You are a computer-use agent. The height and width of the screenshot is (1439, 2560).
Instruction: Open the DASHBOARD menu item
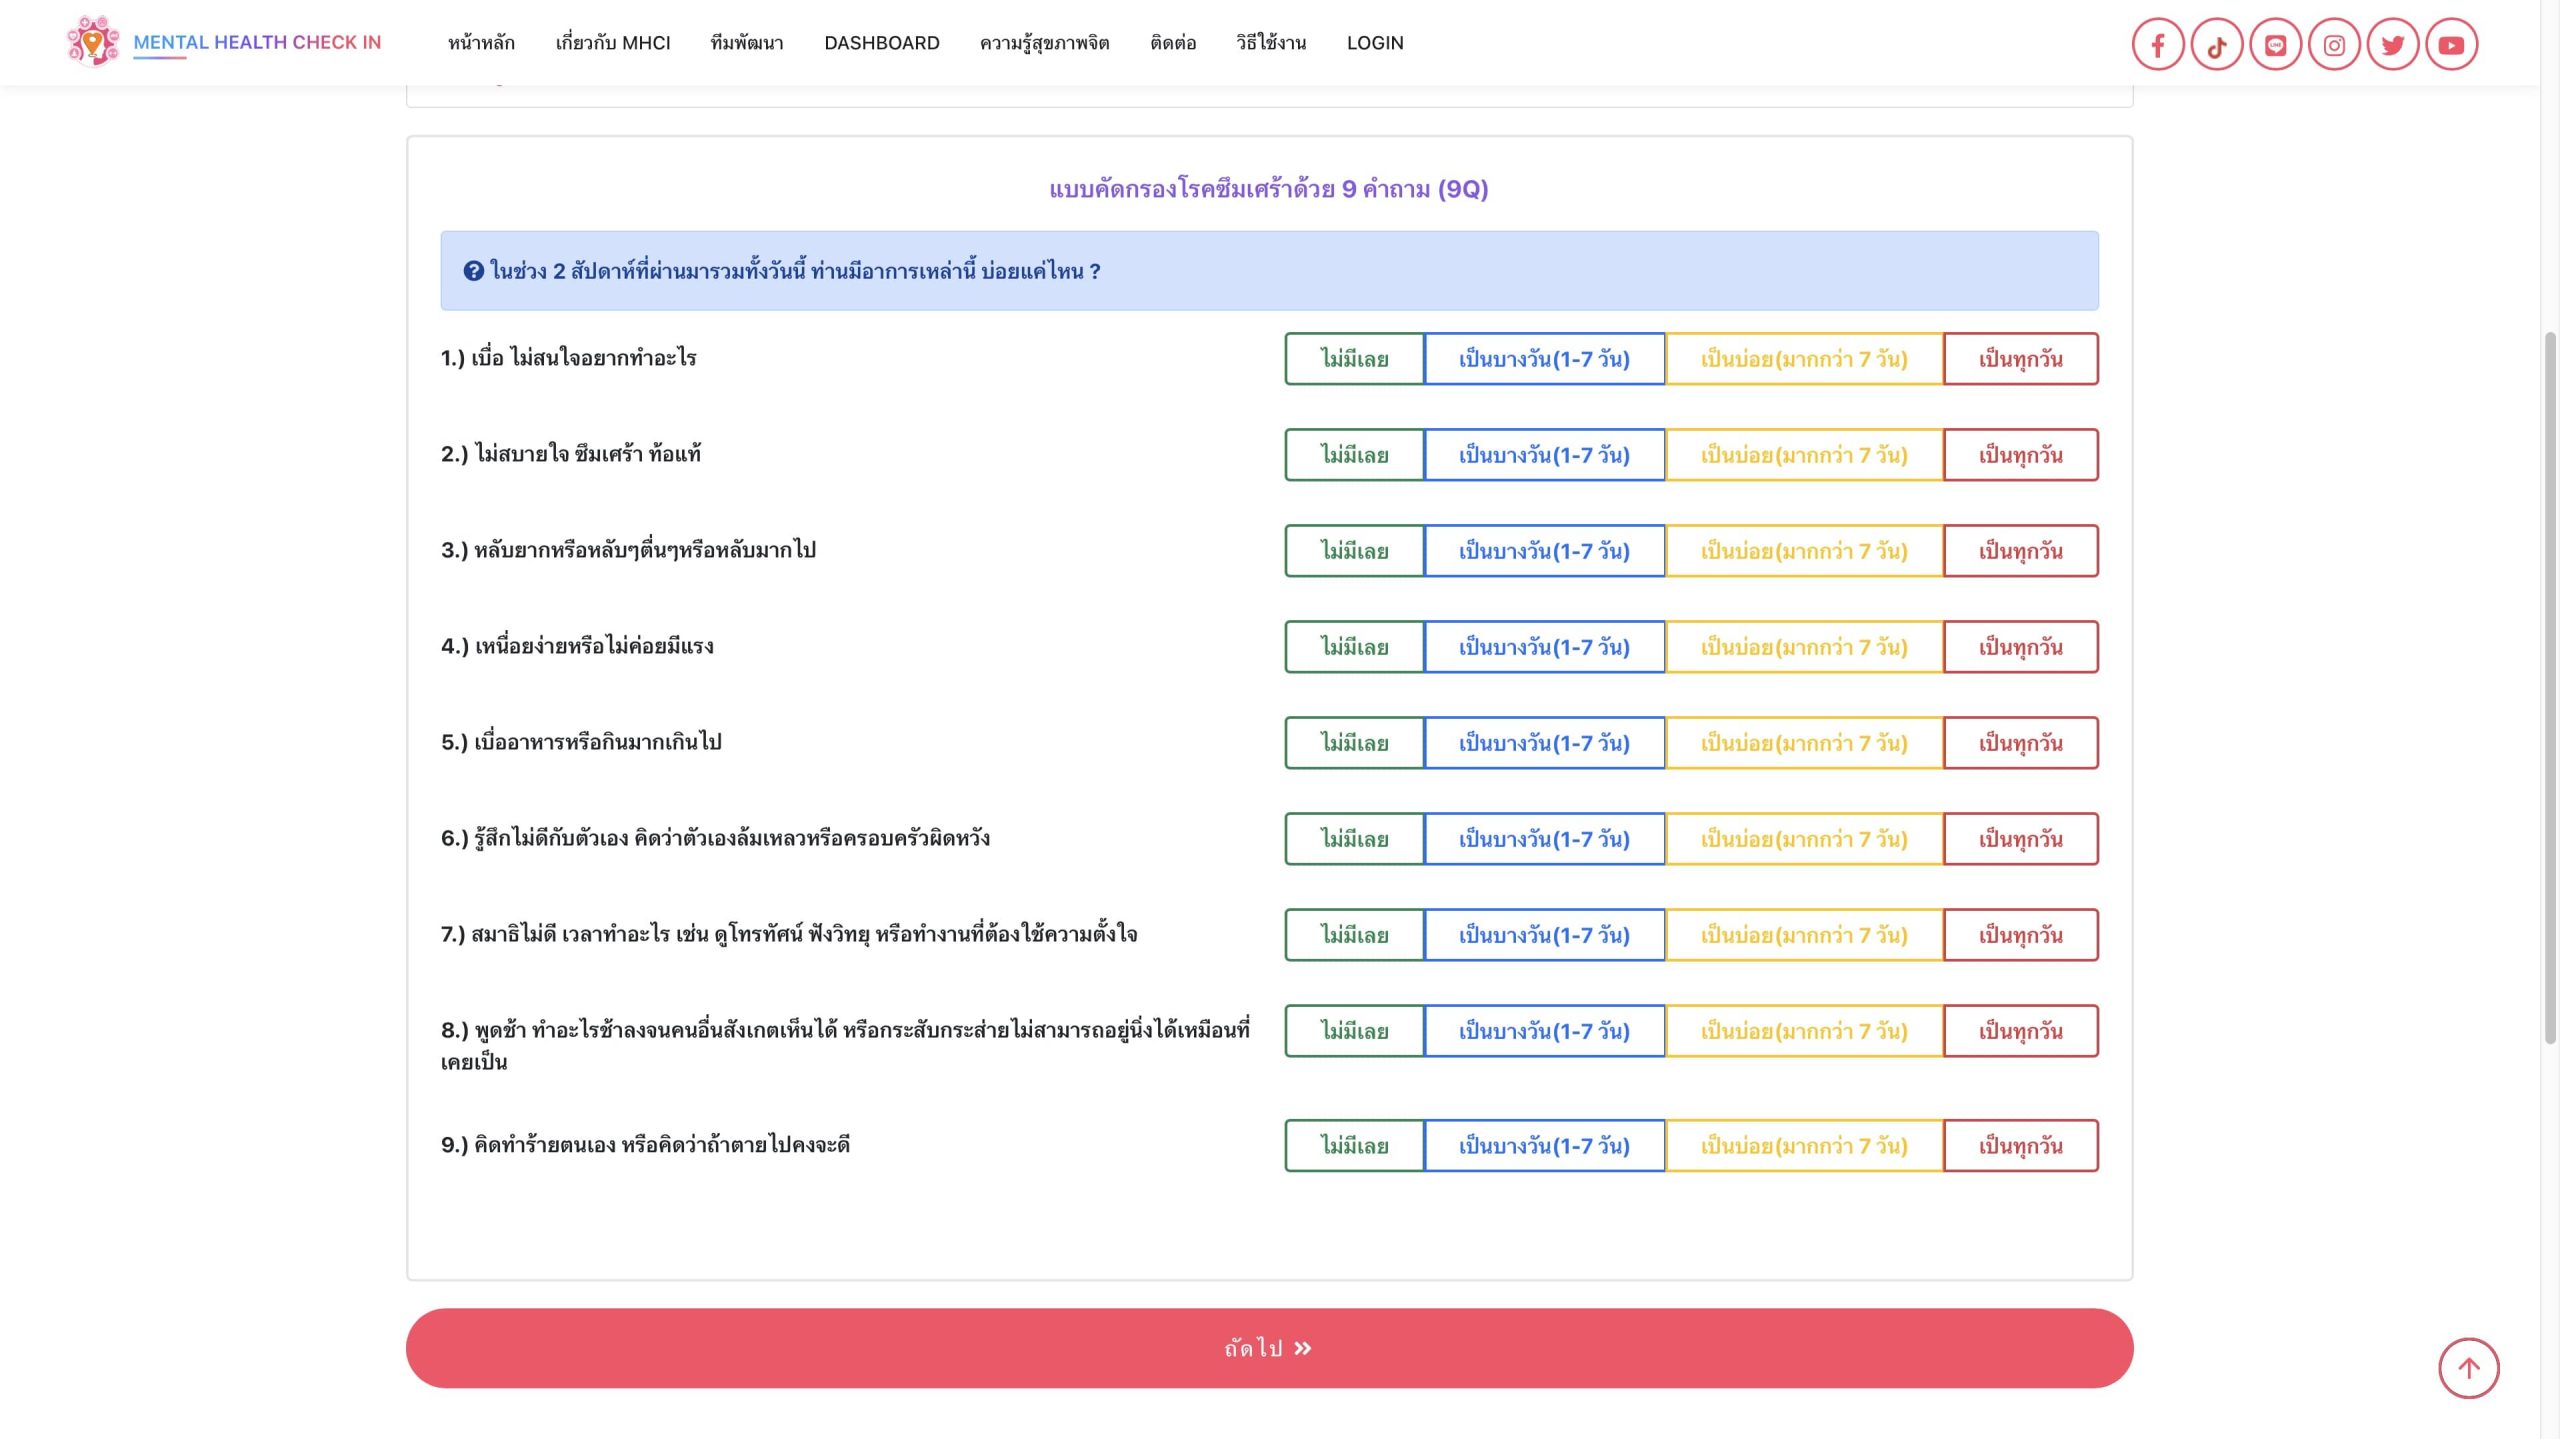pos(881,43)
